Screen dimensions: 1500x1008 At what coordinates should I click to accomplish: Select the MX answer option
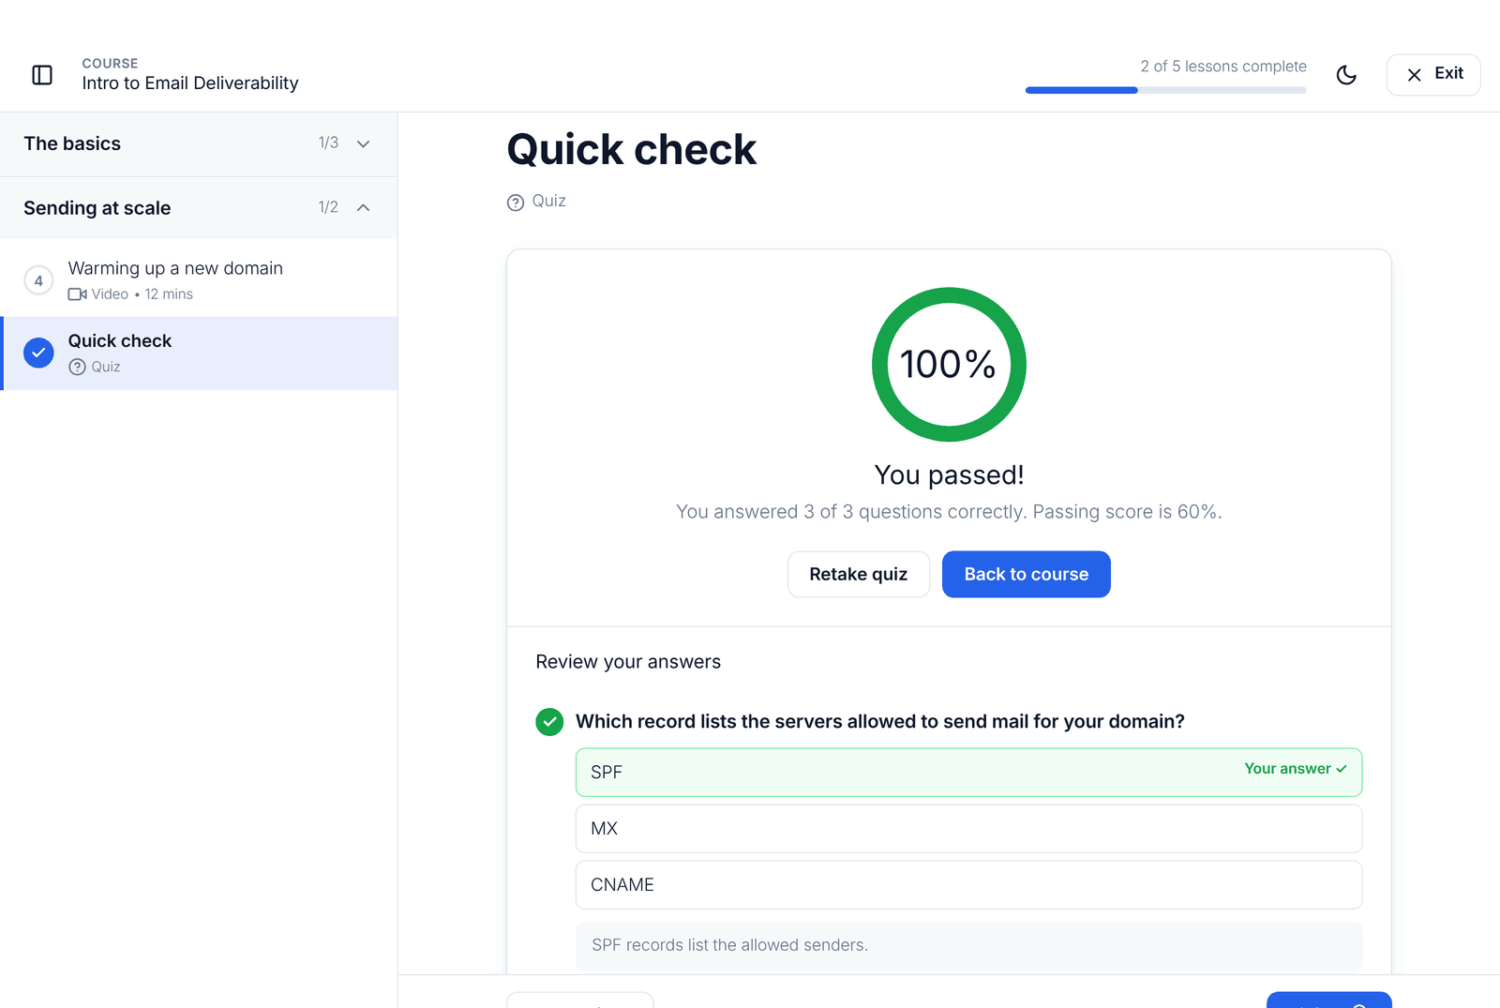[x=968, y=829]
